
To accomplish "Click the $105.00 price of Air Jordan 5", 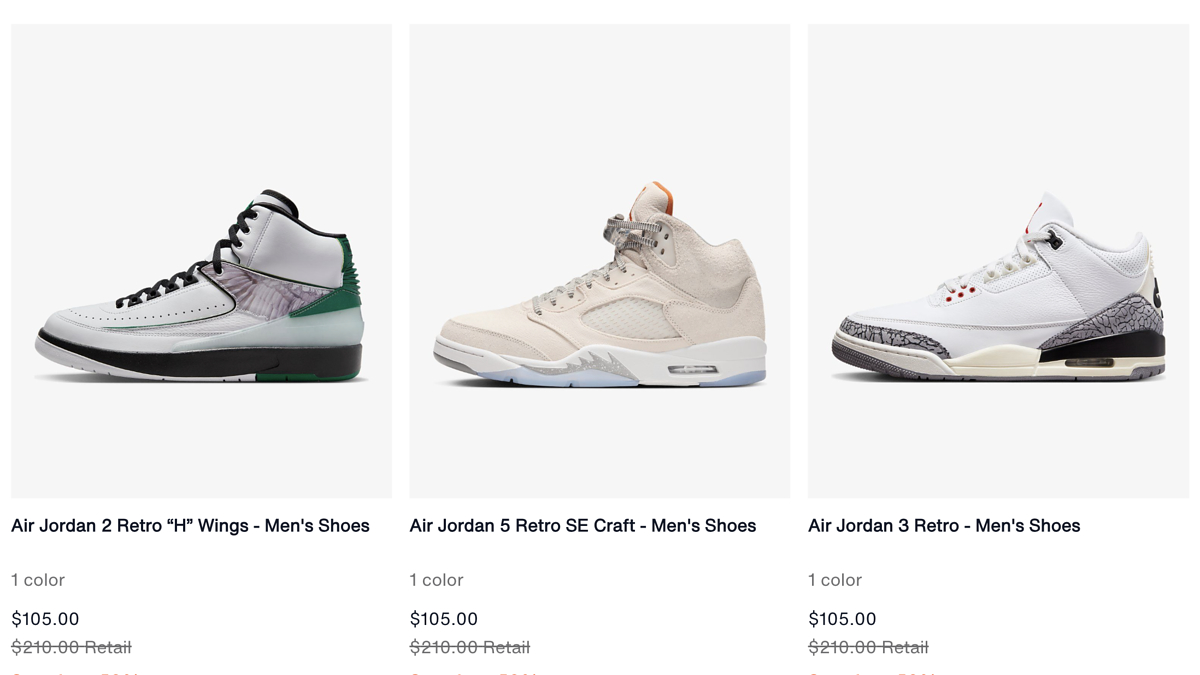I will coord(444,619).
